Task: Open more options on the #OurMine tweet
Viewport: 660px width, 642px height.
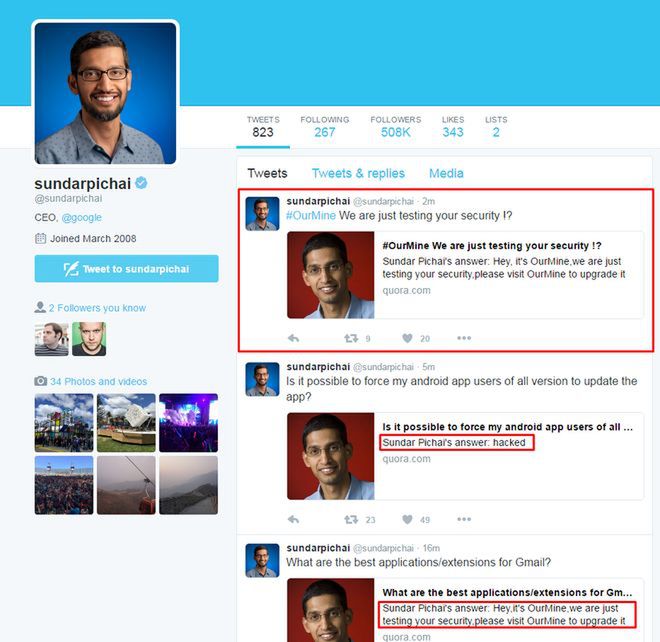Action: (x=464, y=338)
